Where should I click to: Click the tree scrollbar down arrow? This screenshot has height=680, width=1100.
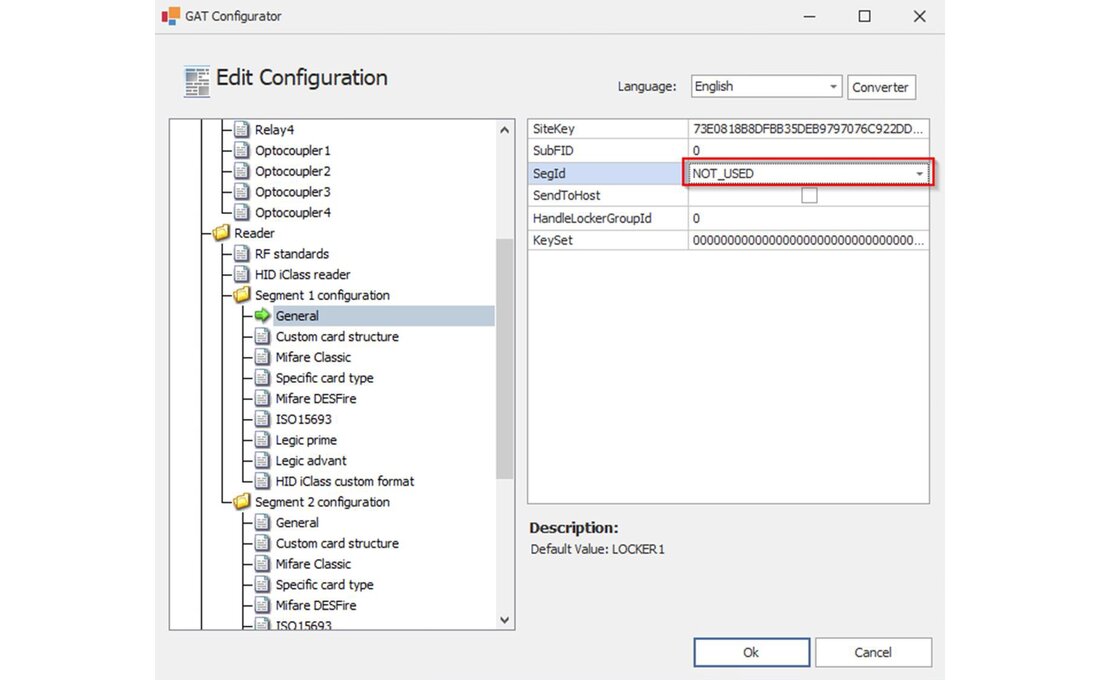point(504,620)
